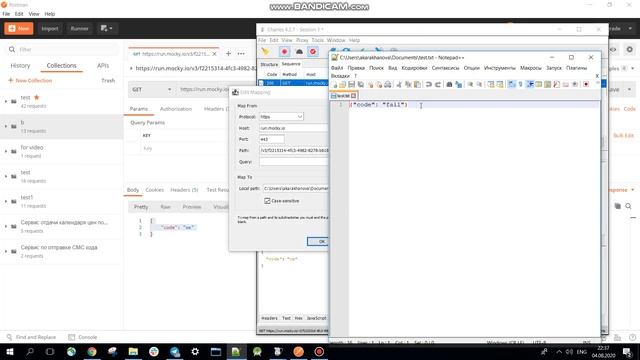Toggle Word Wrap icon in Notepad++ toolbar
Viewport: 640px width, 360px height.
(512, 84)
